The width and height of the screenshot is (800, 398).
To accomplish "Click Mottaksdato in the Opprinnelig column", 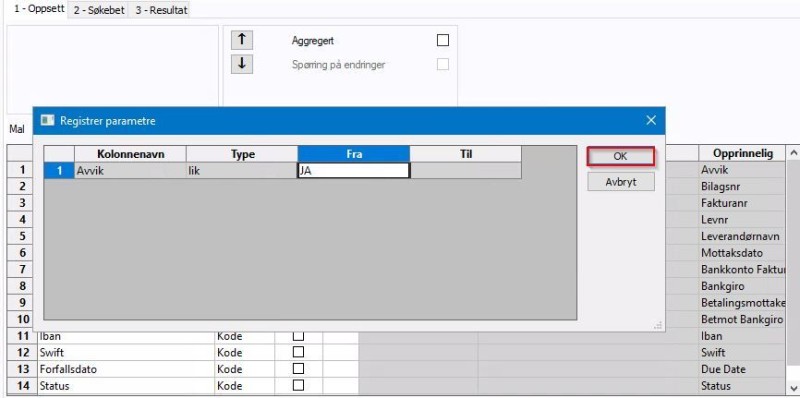I will pos(743,253).
